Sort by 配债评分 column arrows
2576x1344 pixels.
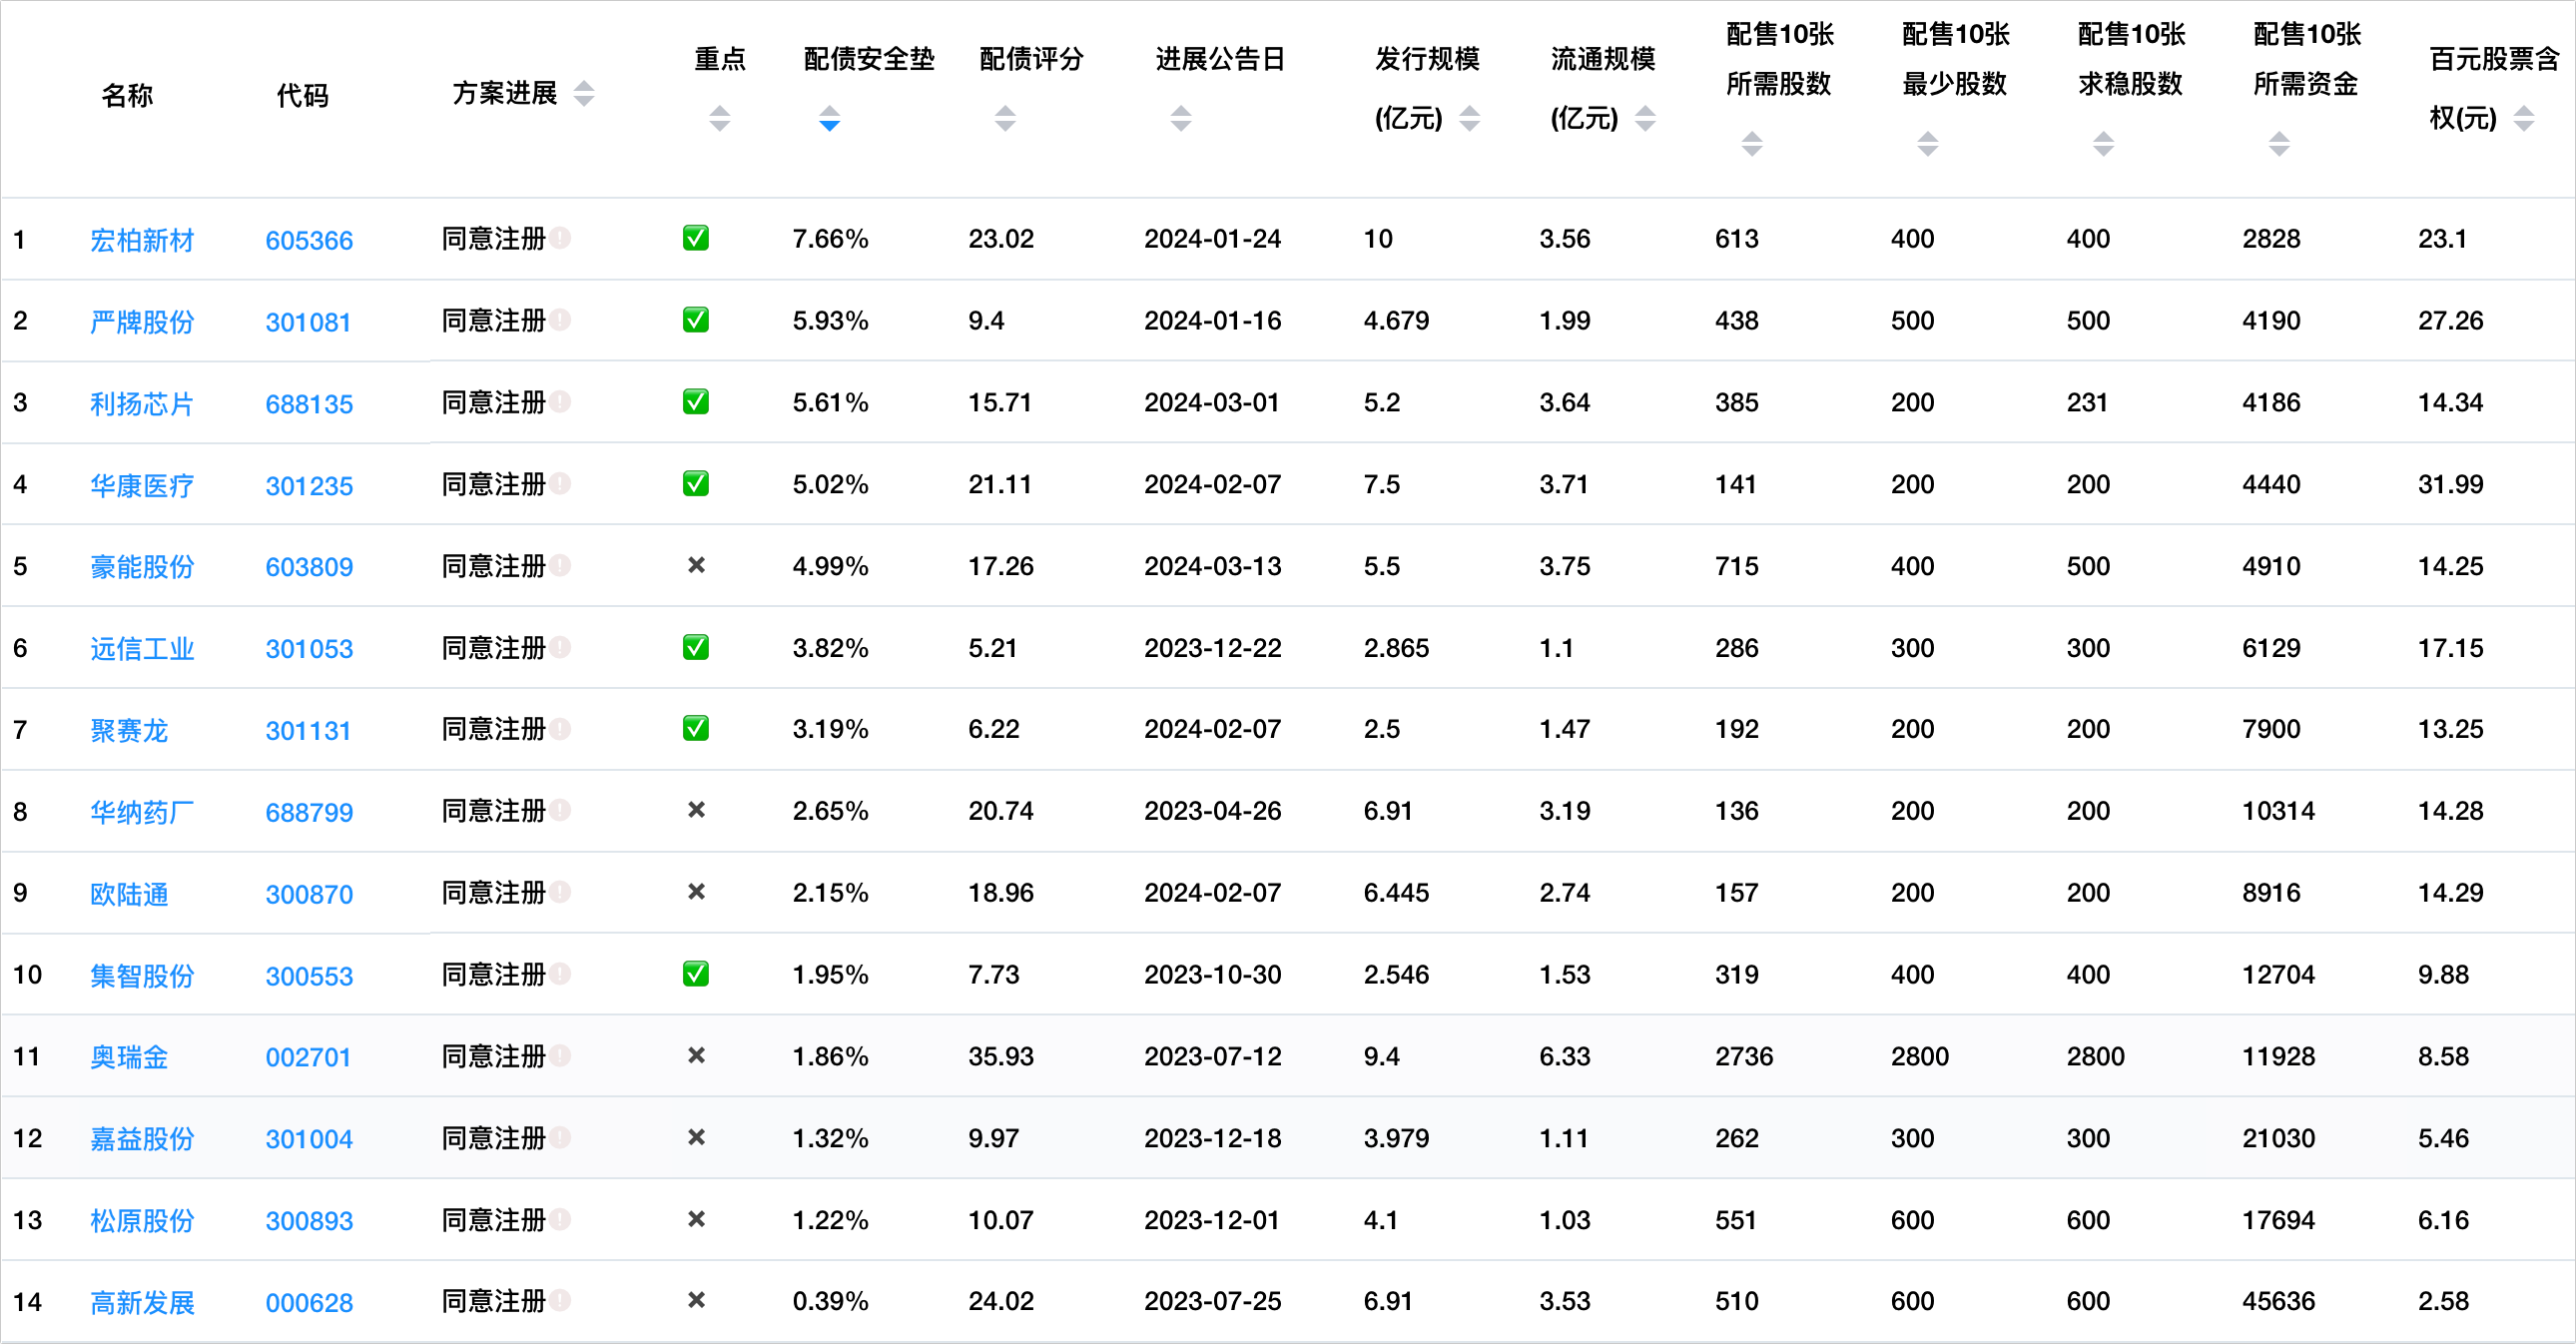click(x=1005, y=118)
